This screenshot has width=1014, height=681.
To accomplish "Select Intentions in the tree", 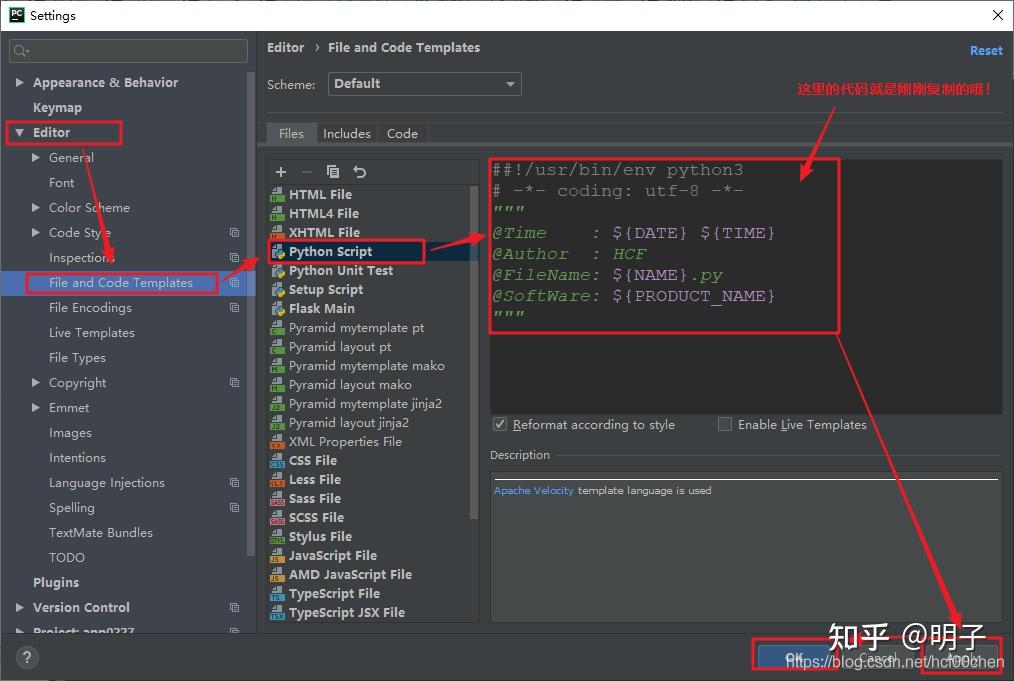I will [x=77, y=457].
